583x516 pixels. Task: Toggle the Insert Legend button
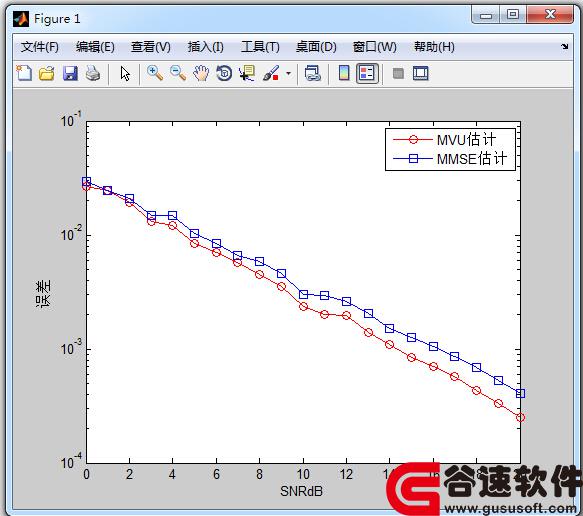pos(367,73)
